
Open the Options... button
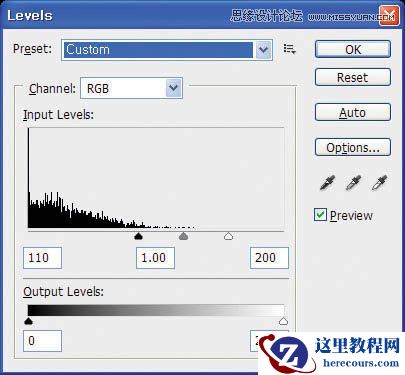353,147
